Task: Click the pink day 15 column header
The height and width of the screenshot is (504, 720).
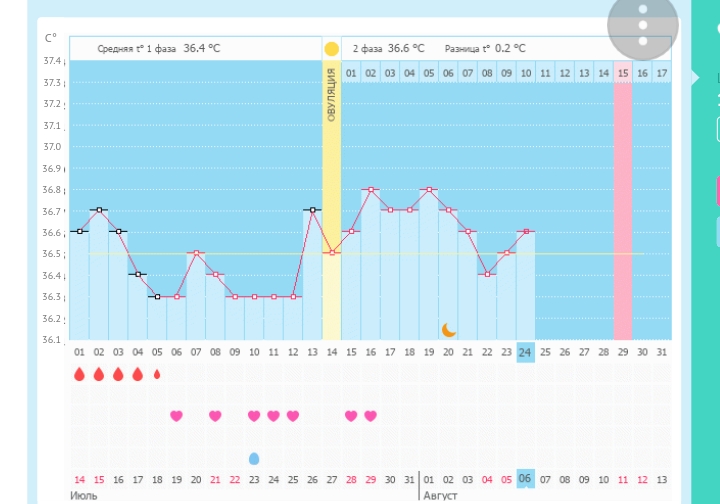Action: coord(622,73)
